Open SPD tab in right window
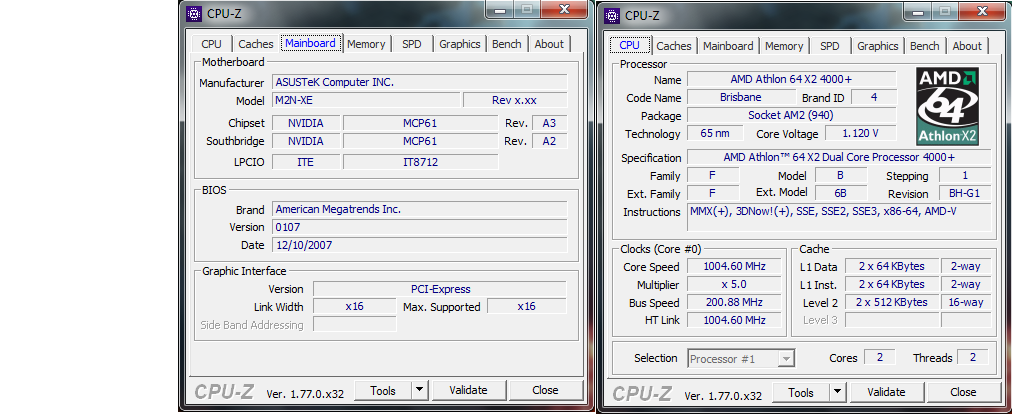Screen dimensions: 1012x417 coord(829,46)
